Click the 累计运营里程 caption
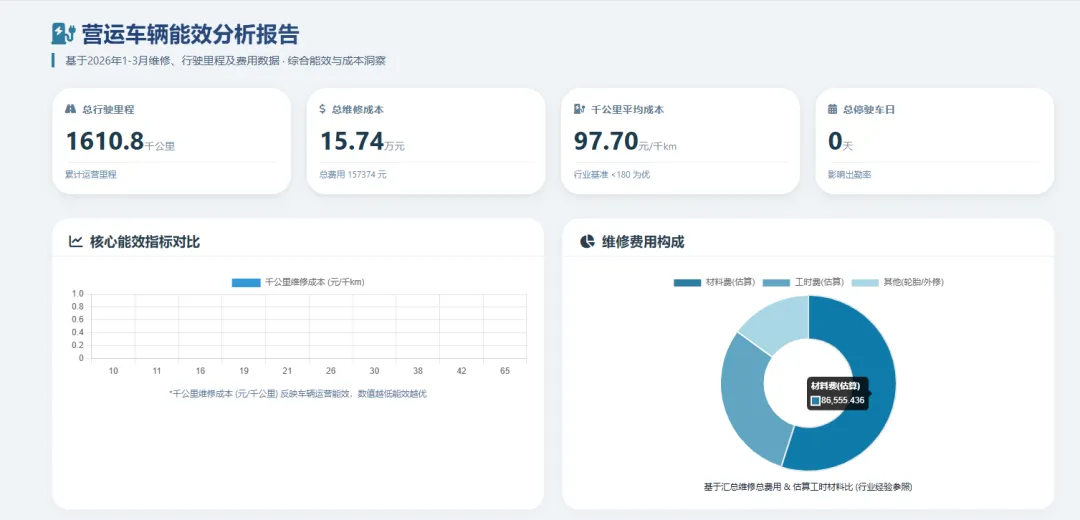 pyautogui.click(x=91, y=175)
